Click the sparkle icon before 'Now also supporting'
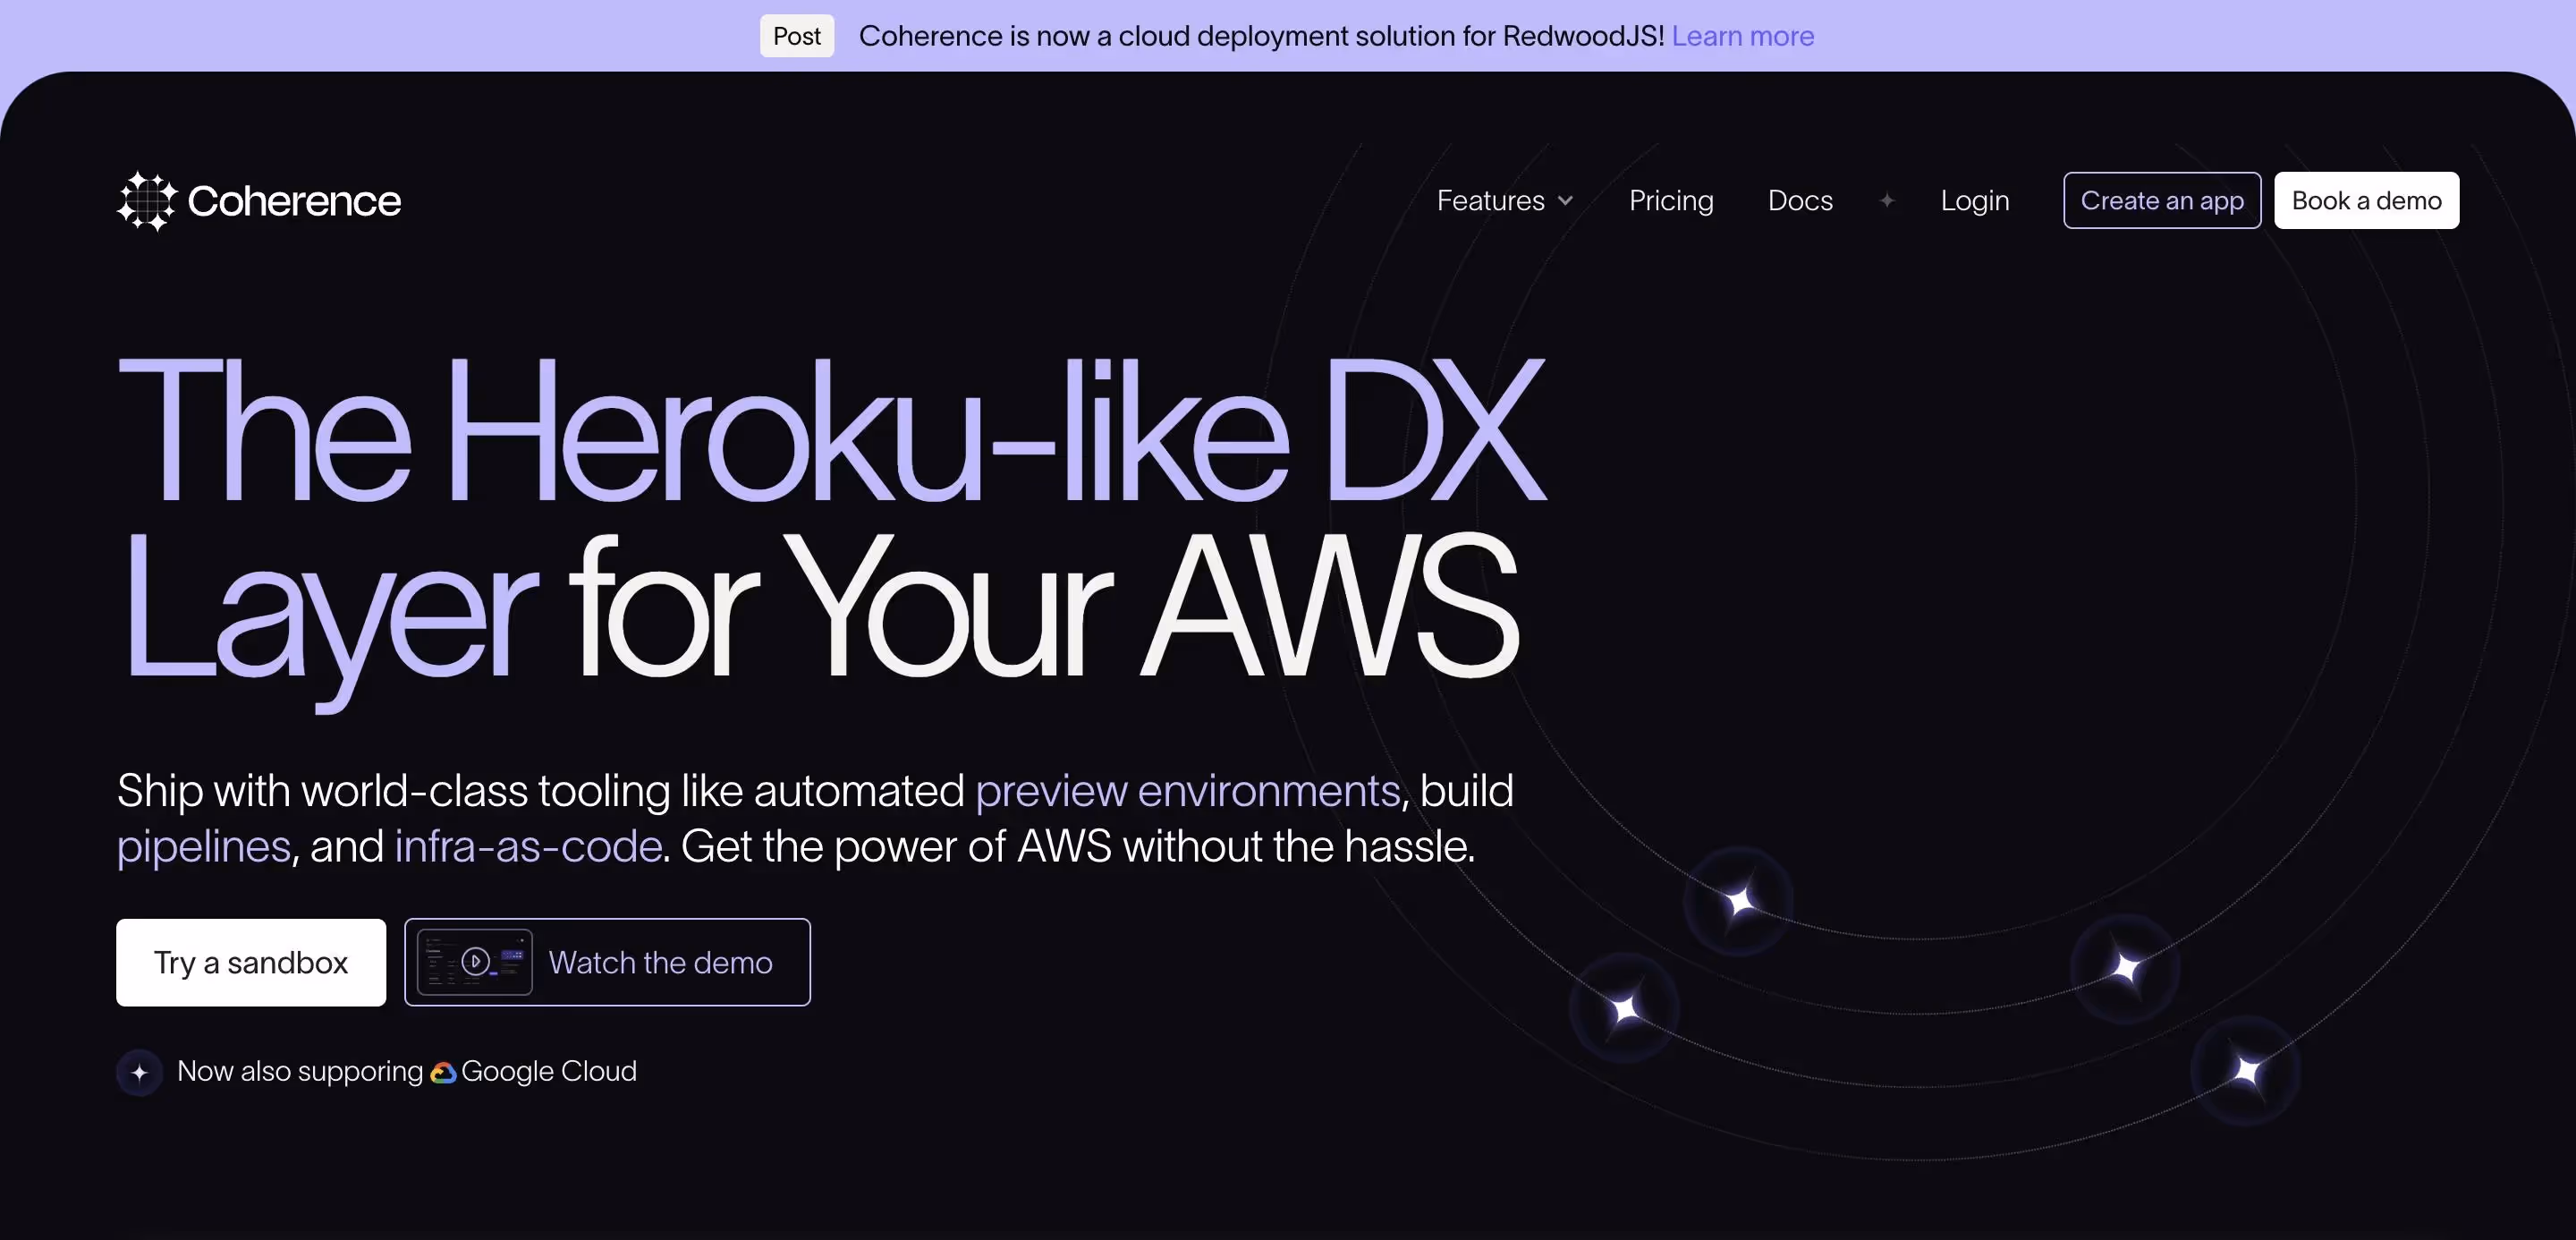Image resolution: width=2576 pixels, height=1240 pixels. point(140,1071)
